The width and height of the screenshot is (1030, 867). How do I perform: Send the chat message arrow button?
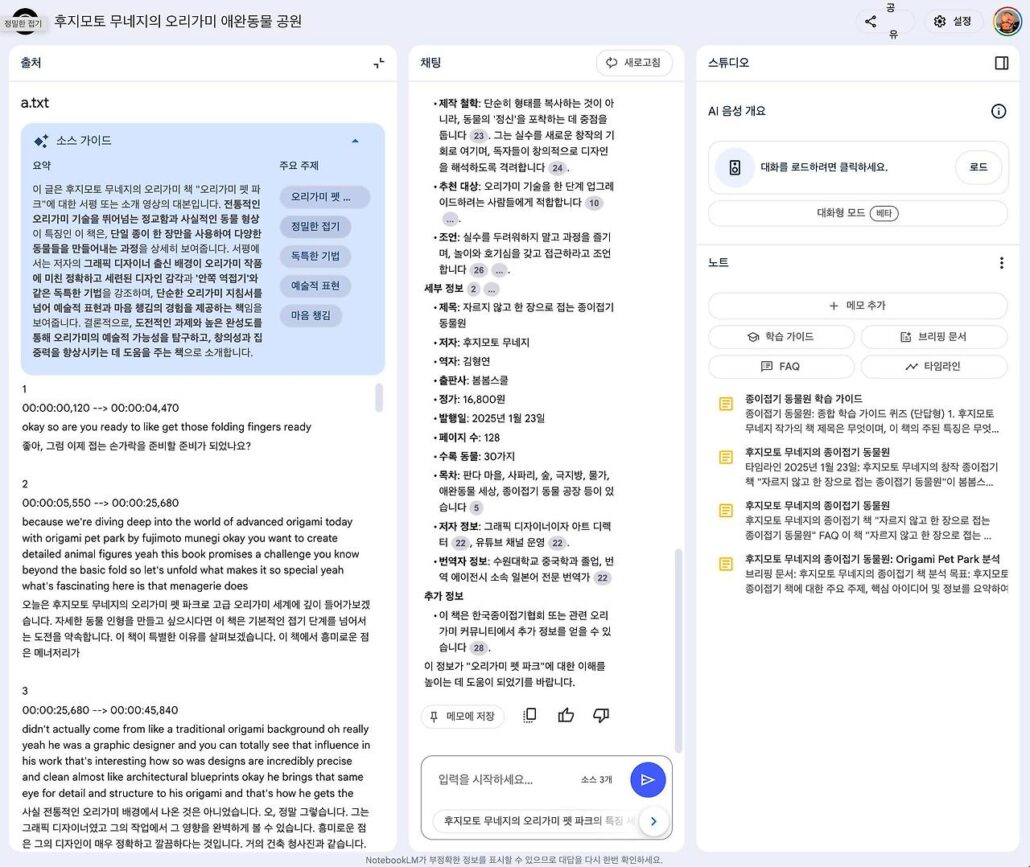pyautogui.click(x=647, y=780)
